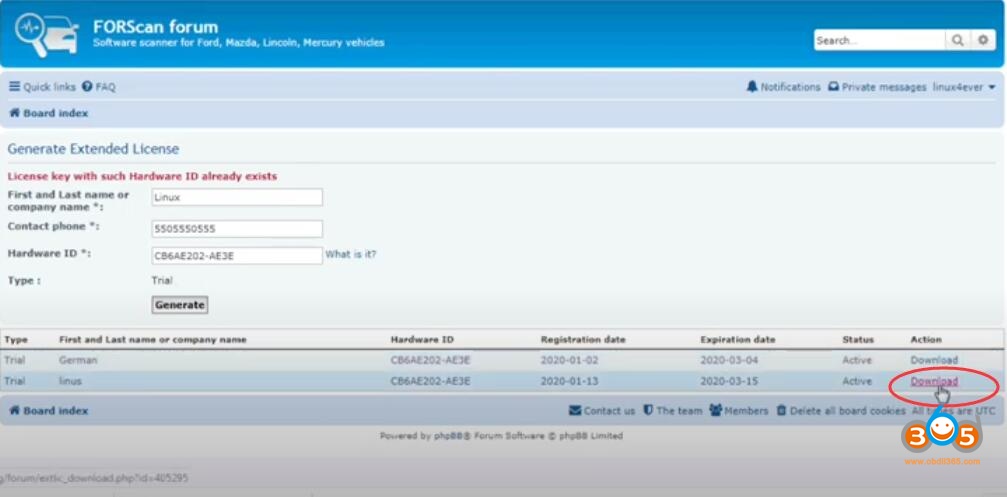Viewport: 1007px width, 497px height.
Task: Click the Quick links hamburger icon
Action: [x=14, y=87]
